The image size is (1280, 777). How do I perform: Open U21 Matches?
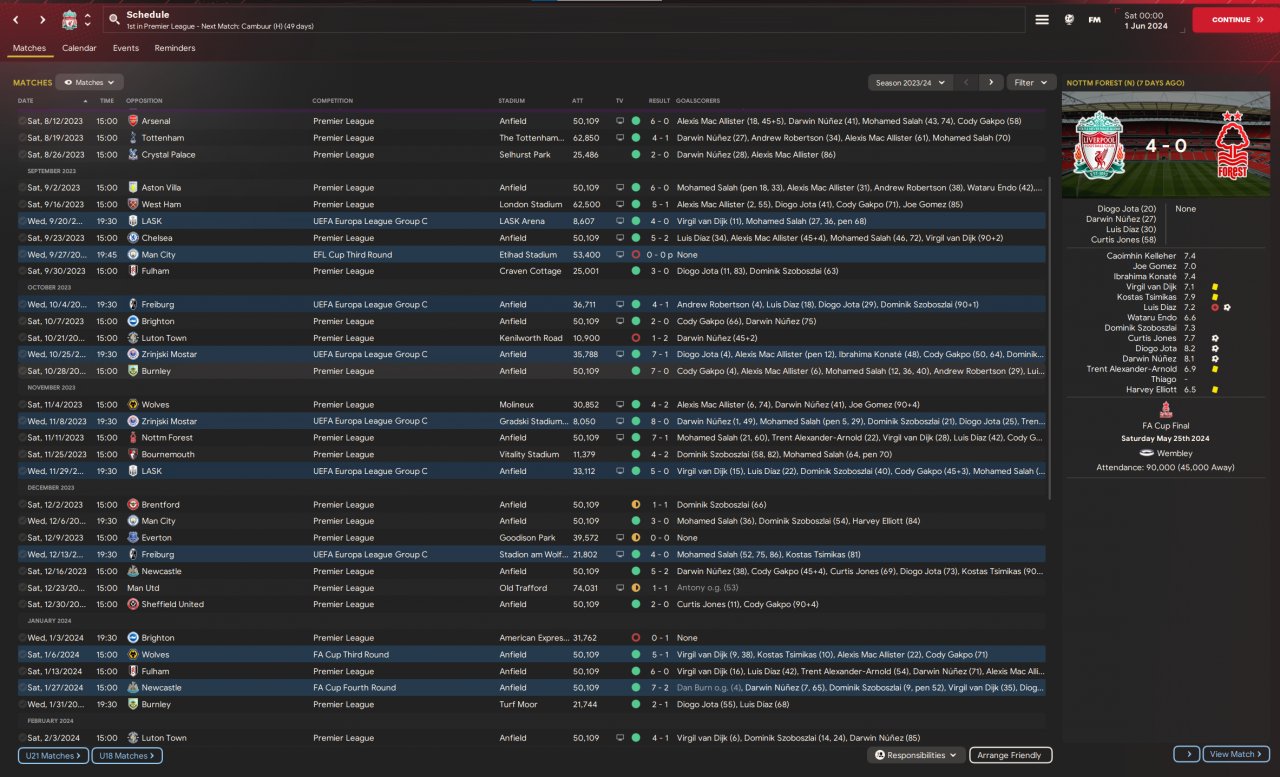(x=53, y=756)
